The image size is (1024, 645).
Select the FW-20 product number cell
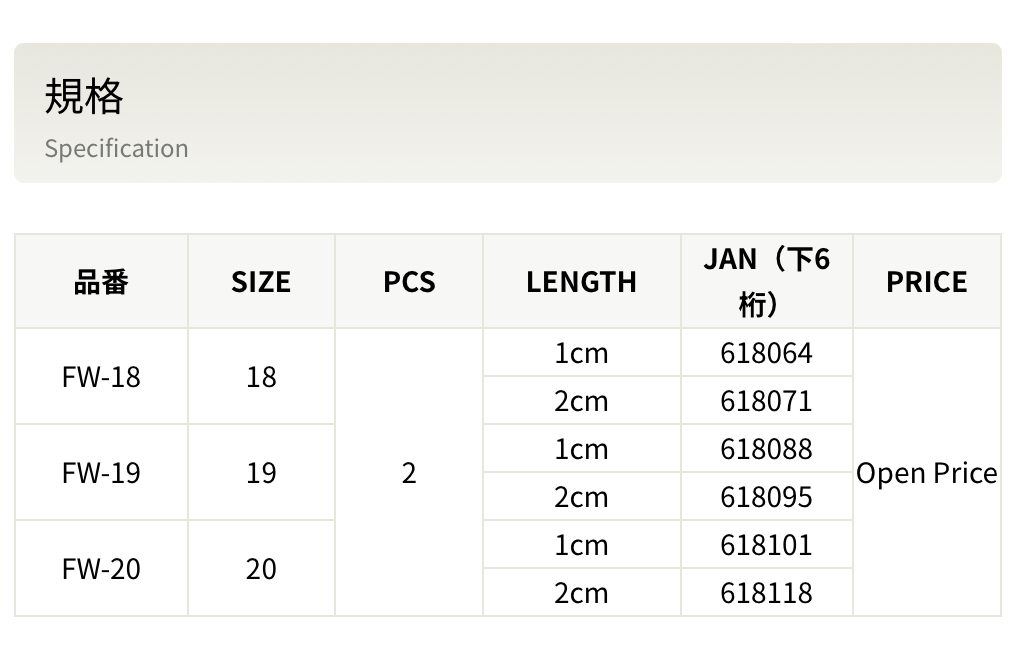[101, 569]
